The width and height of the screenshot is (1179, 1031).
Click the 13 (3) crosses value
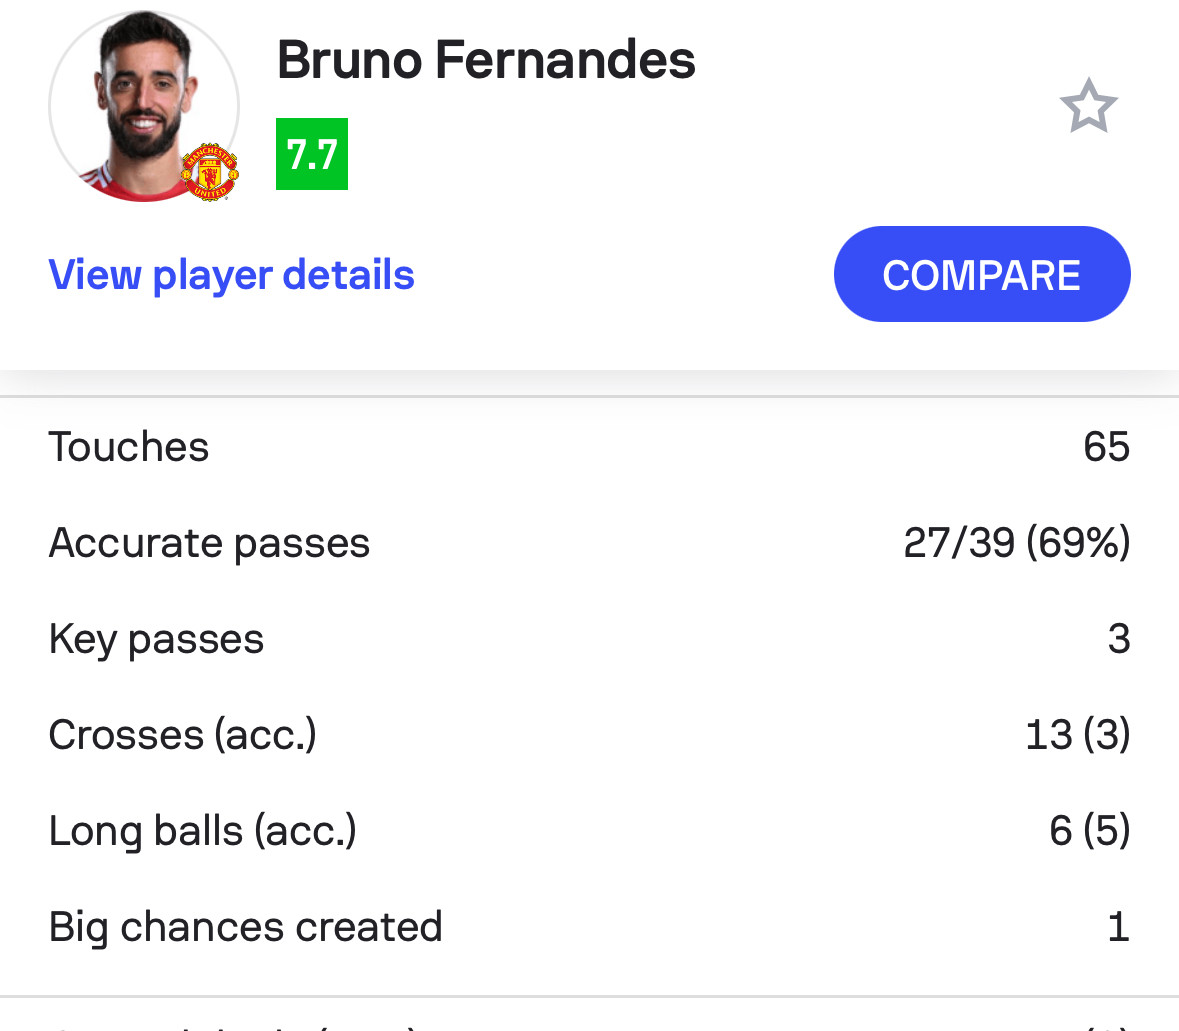click(x=1077, y=735)
